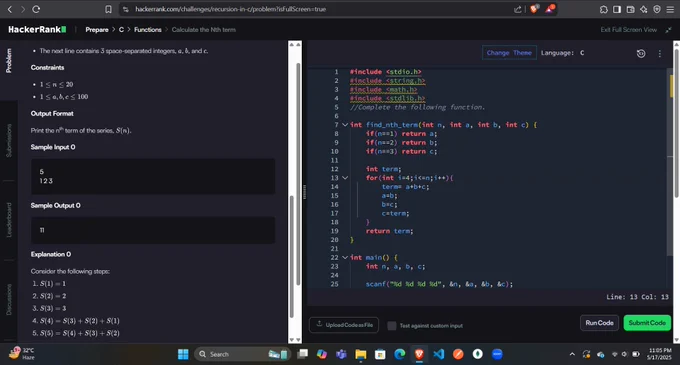Click Calculate the Nth term breadcrumb
680x365 pixels.
204,29
